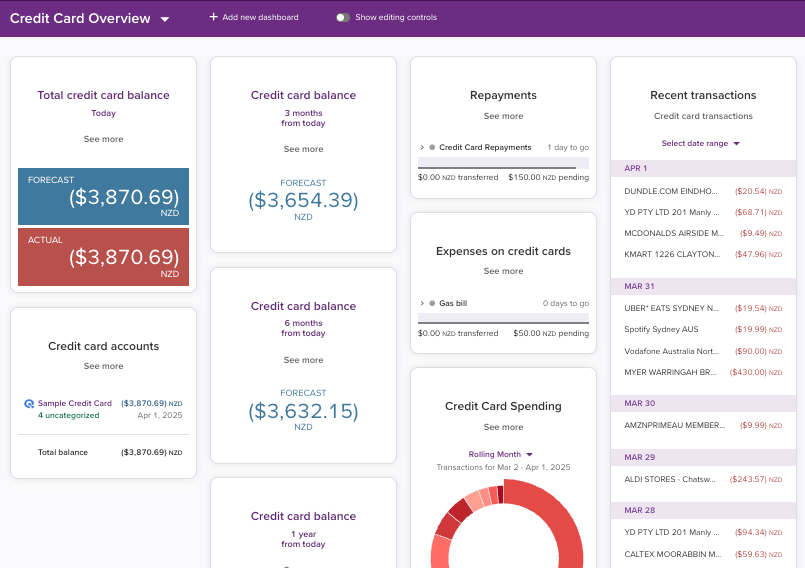Click the red ACTUAL balance tile
805x568 pixels.
point(103,257)
